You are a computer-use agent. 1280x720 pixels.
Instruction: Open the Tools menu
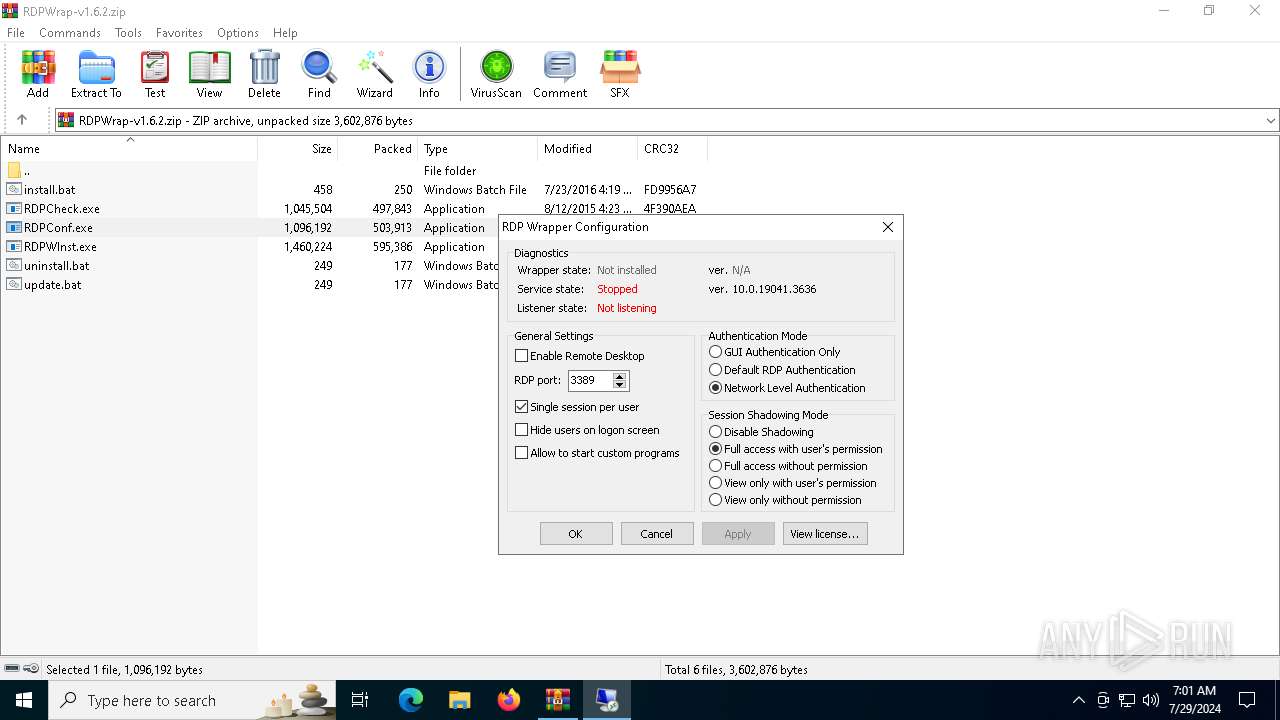click(128, 32)
